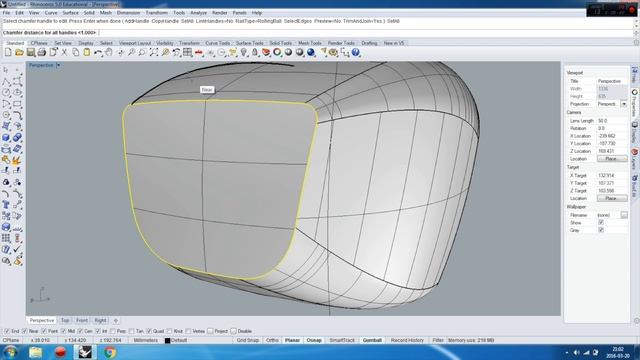Viewport: 640px width, 360px height.
Task: Click the wallpaper Filename browse button
Action: tap(624, 215)
